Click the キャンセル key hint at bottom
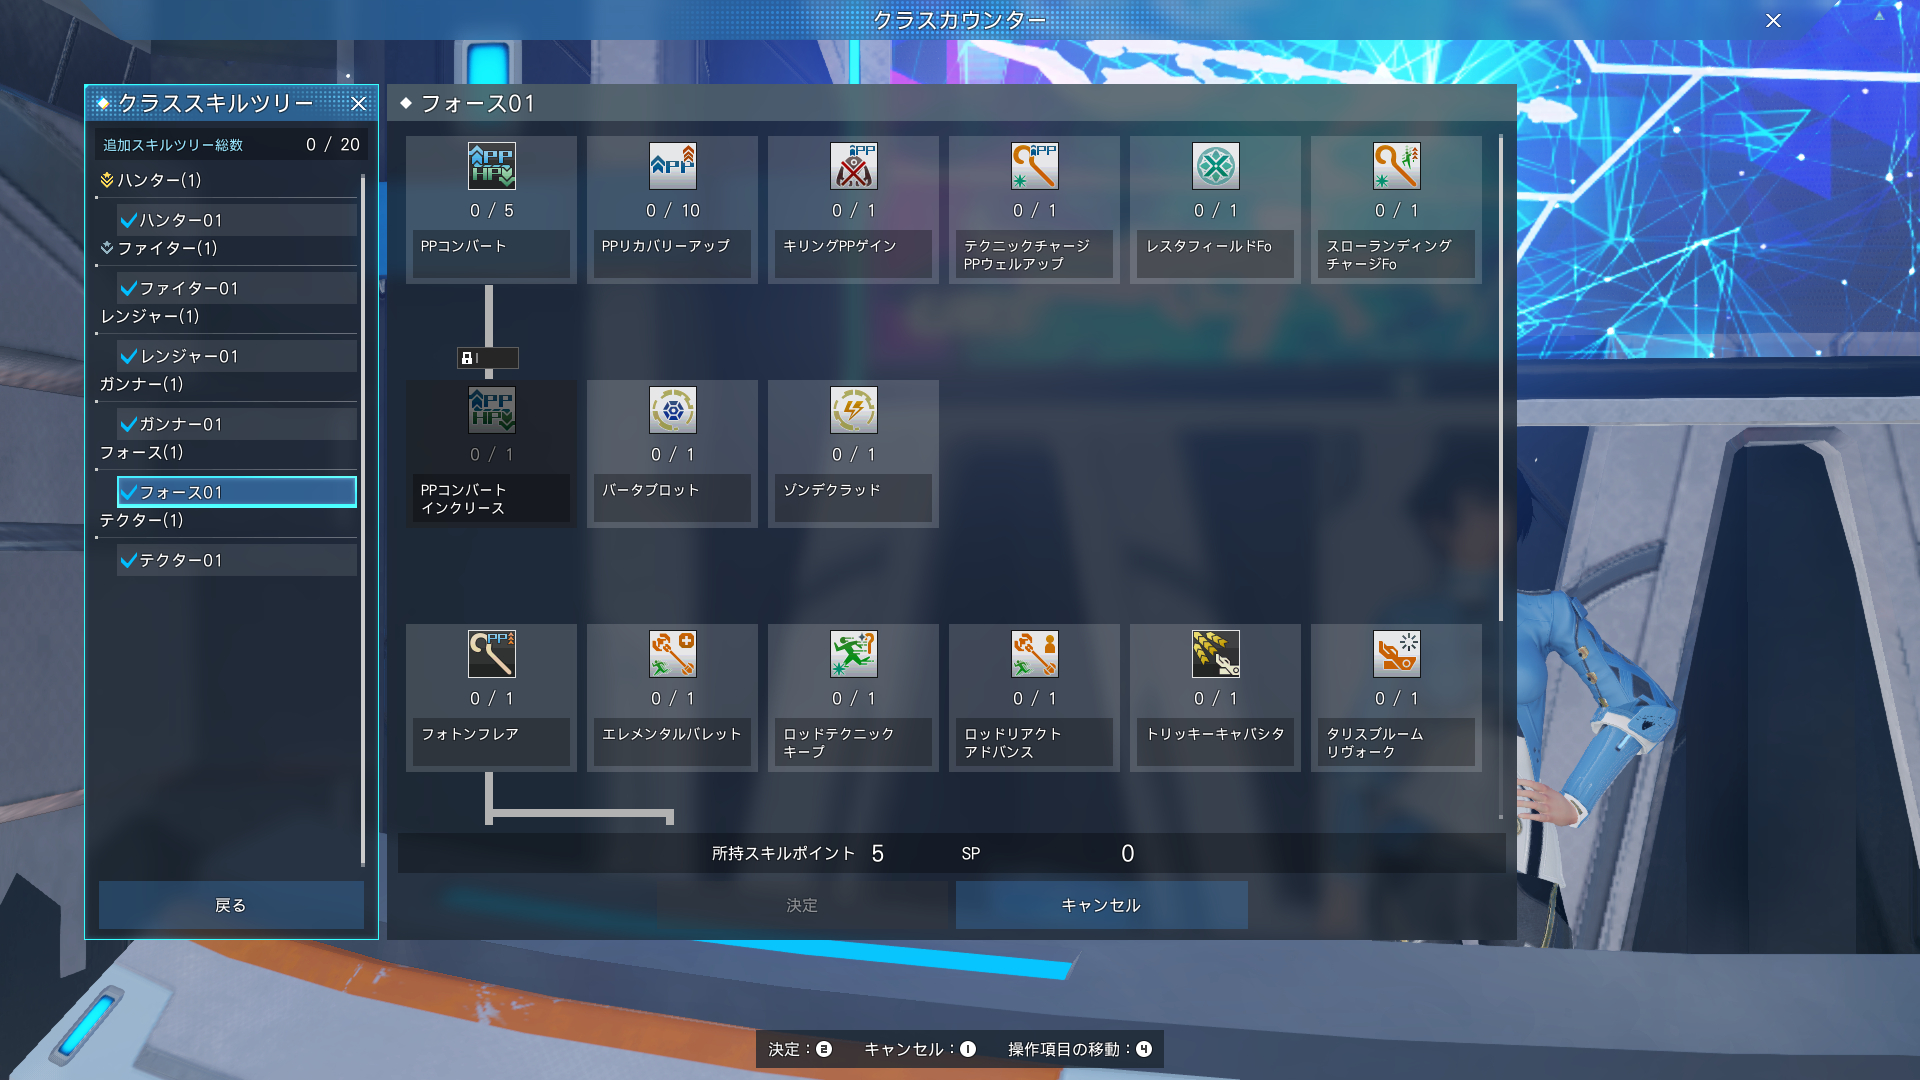Viewport: 1920px width, 1080px height. pos(920,1049)
